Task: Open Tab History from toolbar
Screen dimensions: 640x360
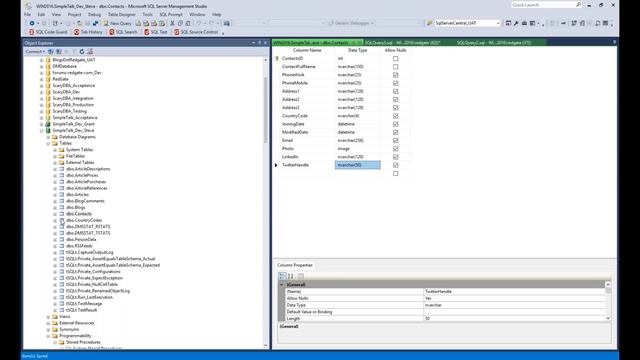Action: point(88,32)
